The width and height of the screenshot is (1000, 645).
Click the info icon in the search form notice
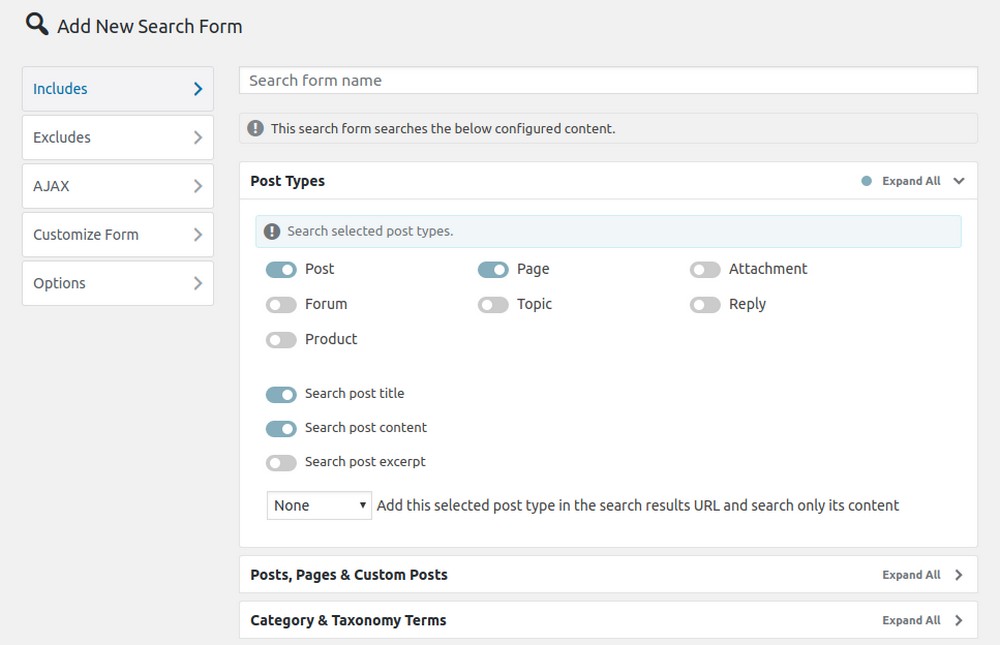256,128
